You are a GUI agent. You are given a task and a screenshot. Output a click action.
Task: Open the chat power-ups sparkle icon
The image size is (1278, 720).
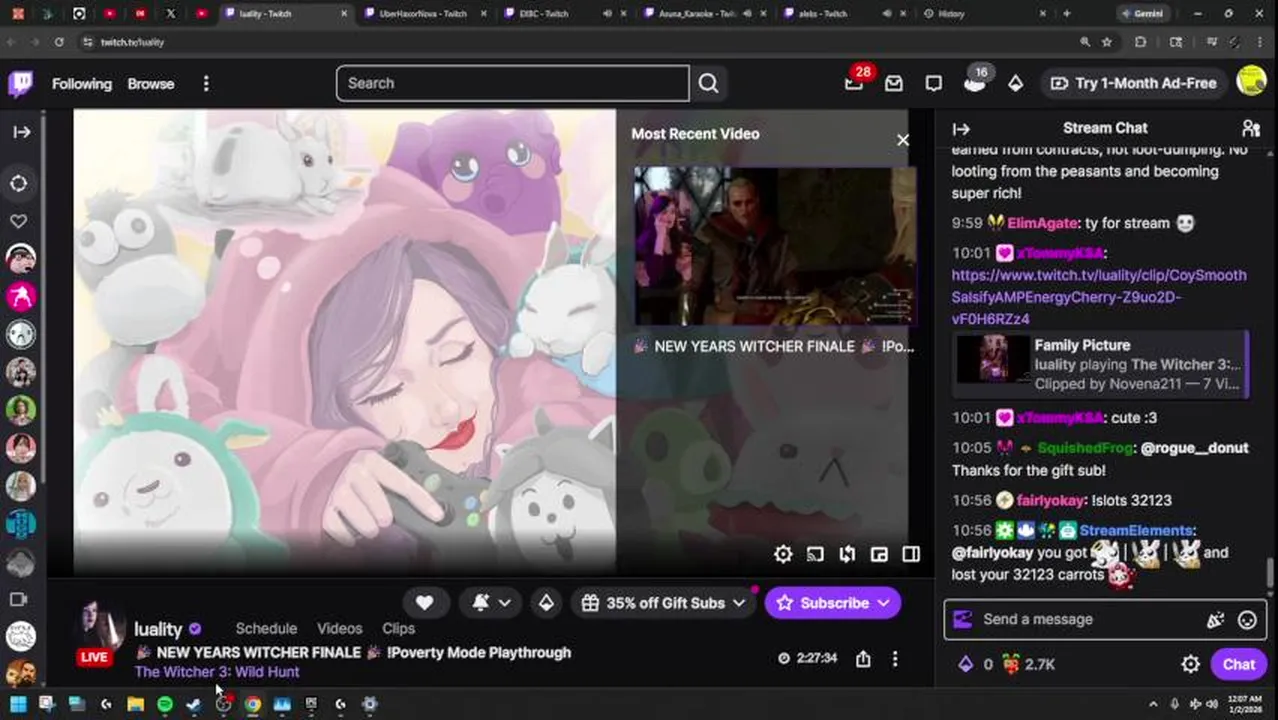[1215, 620]
